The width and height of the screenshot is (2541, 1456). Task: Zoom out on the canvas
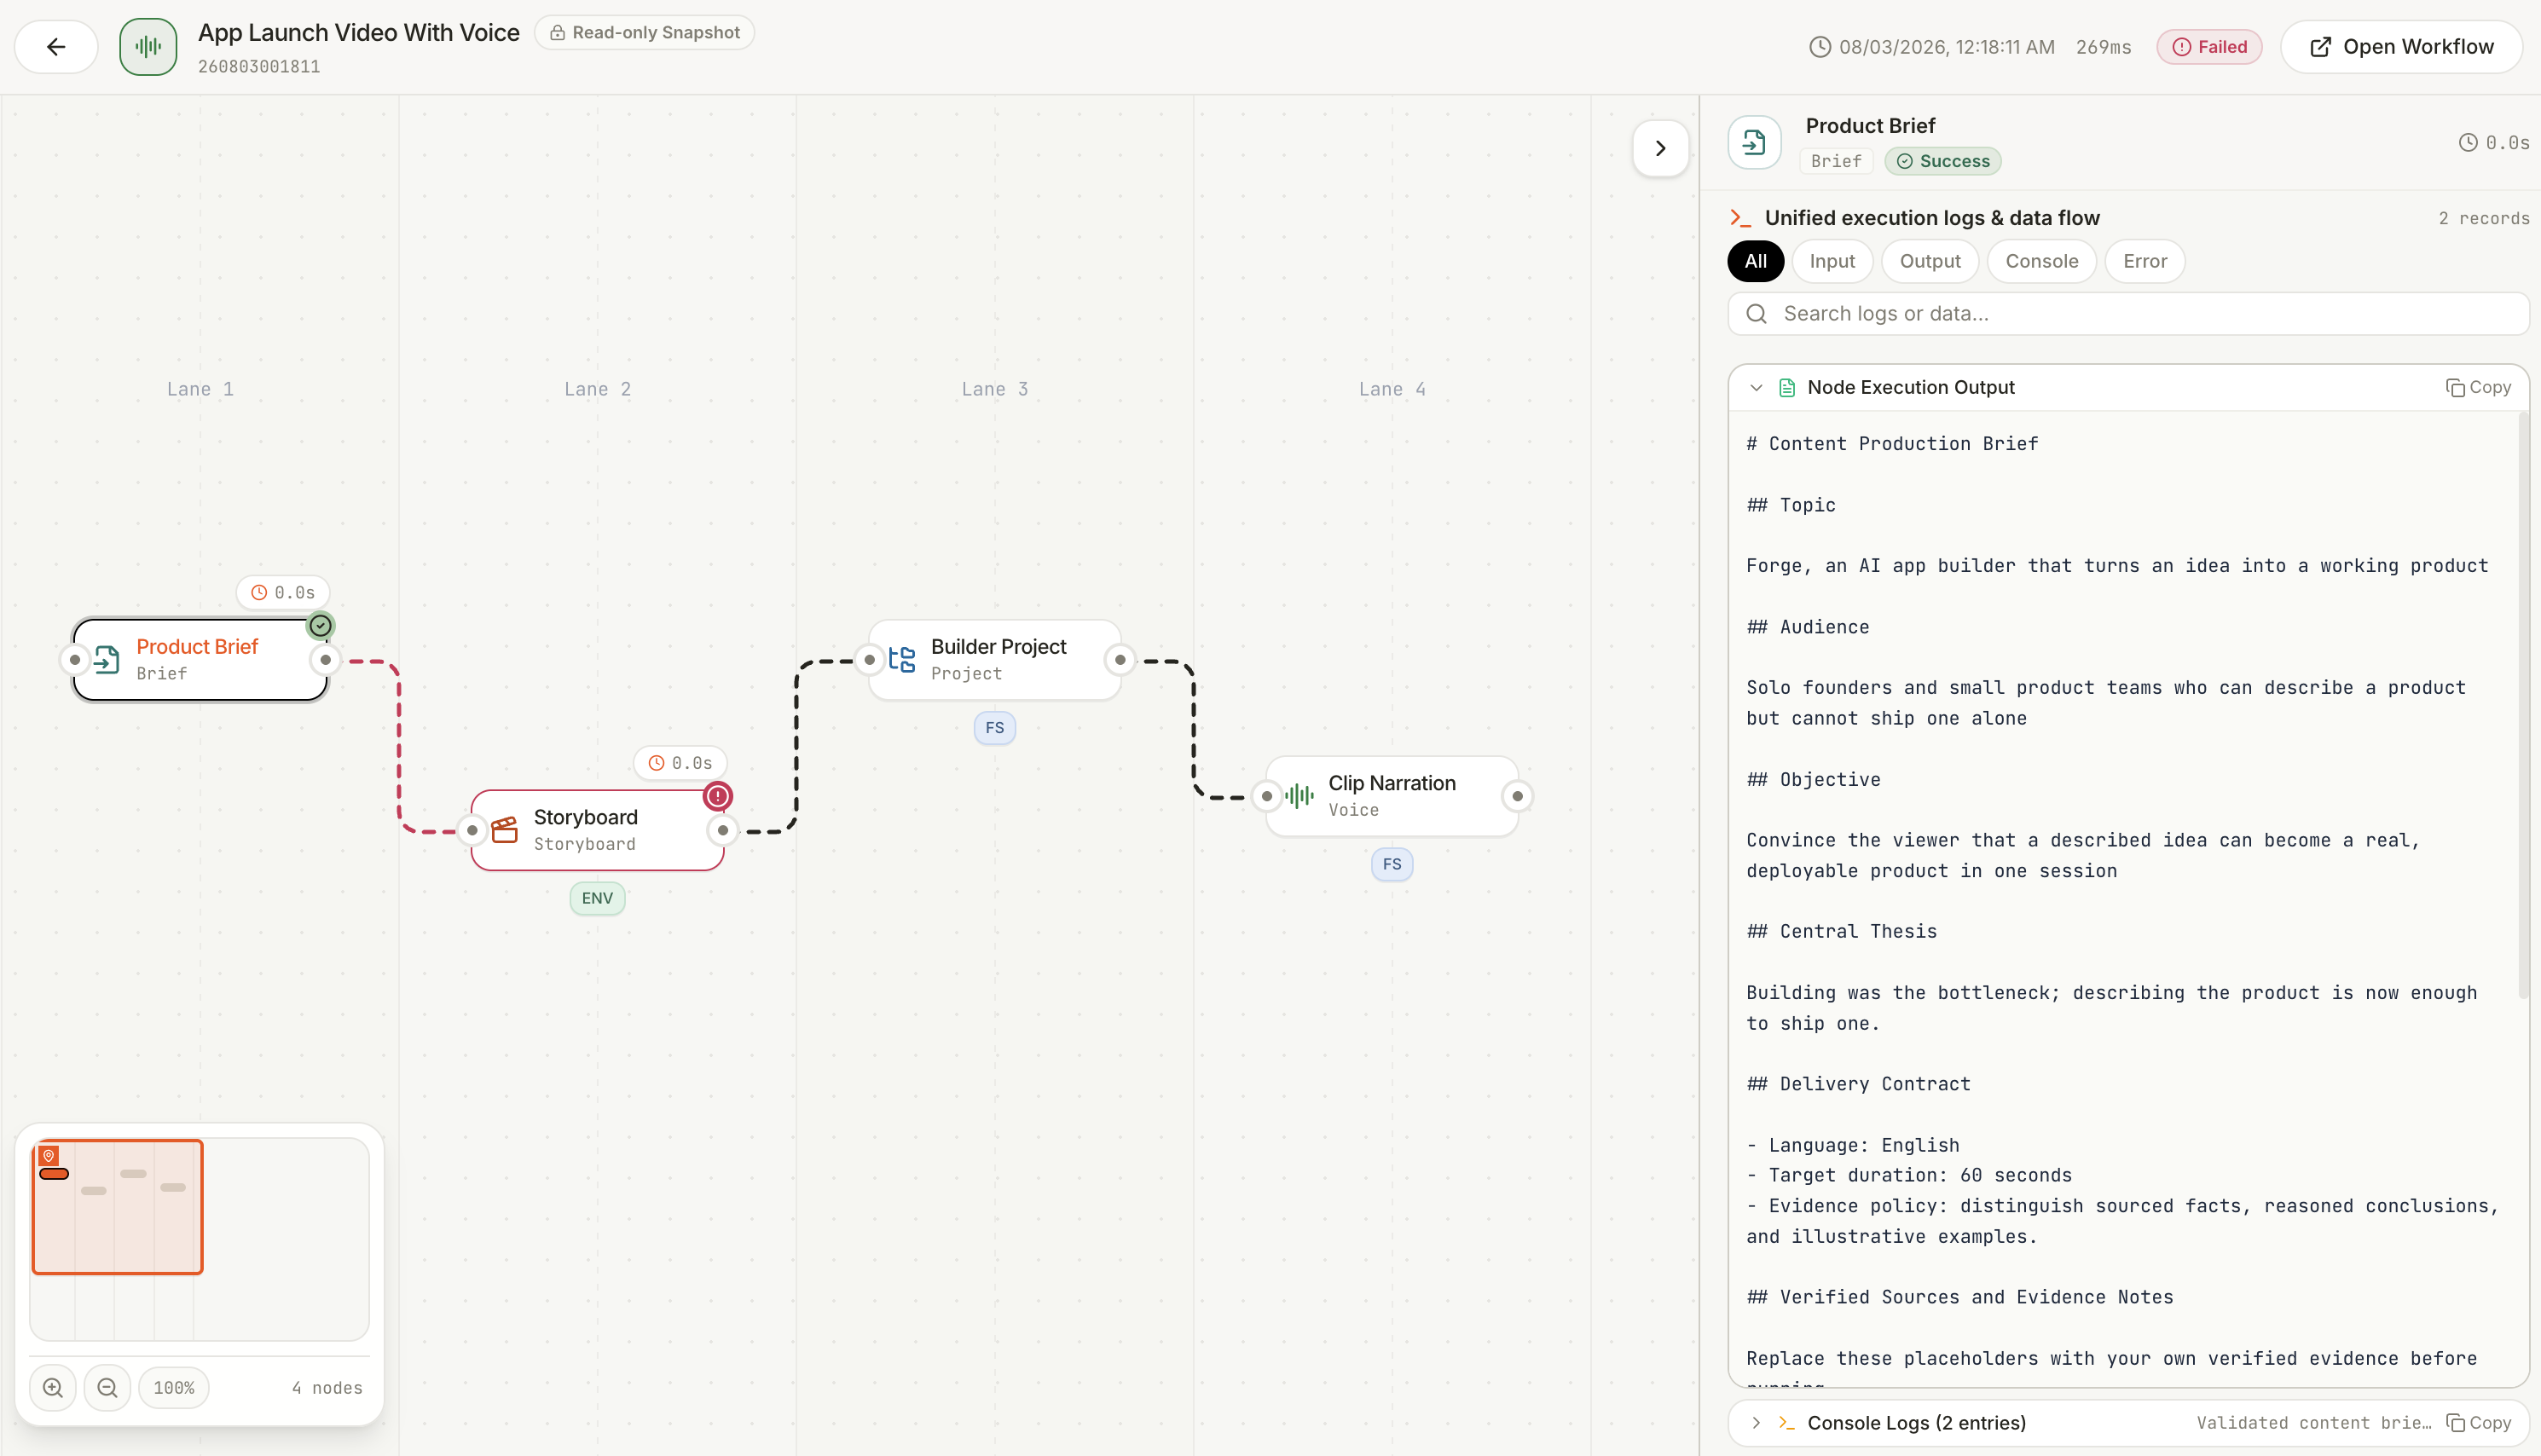(x=107, y=1388)
